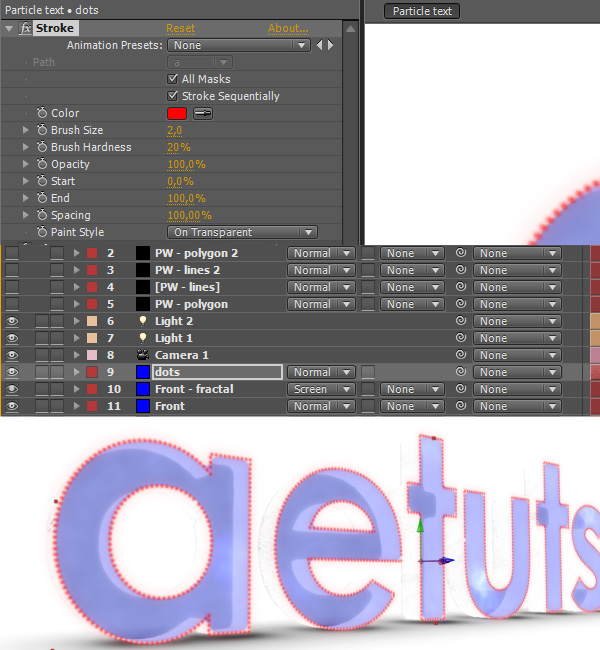Click parent pick whip for Camera 1

(461, 354)
